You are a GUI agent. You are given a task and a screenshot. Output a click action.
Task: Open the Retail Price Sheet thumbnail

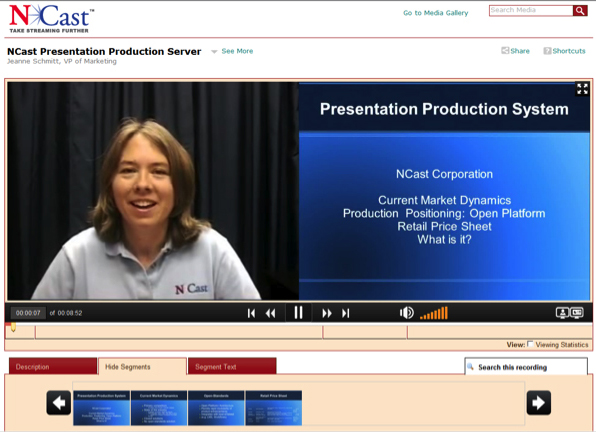[x=274, y=408]
